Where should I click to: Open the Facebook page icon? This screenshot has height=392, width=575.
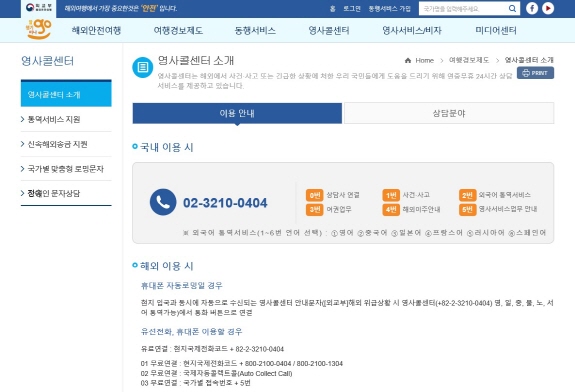click(532, 8)
